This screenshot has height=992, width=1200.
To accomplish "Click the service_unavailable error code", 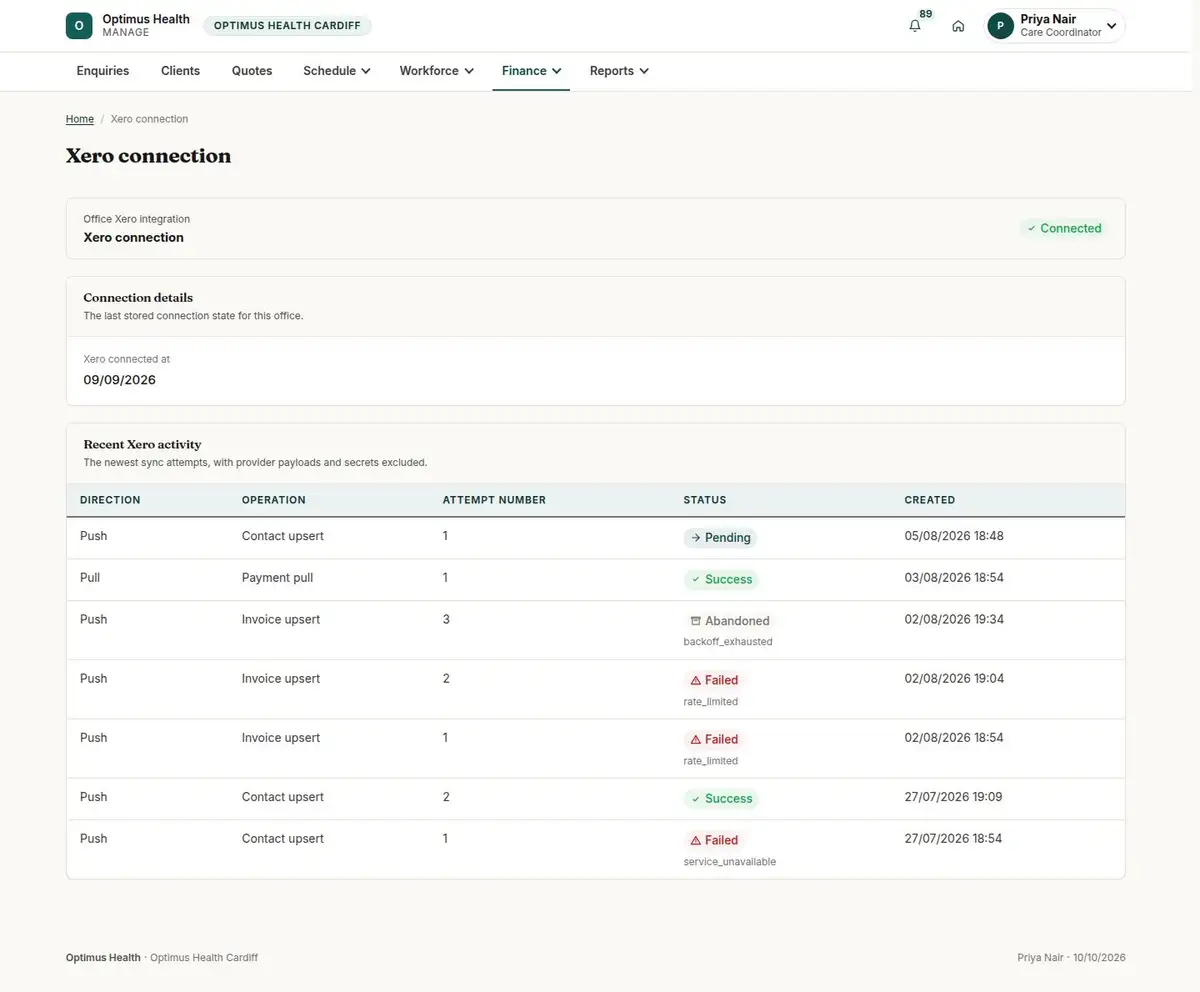I will [730, 862].
